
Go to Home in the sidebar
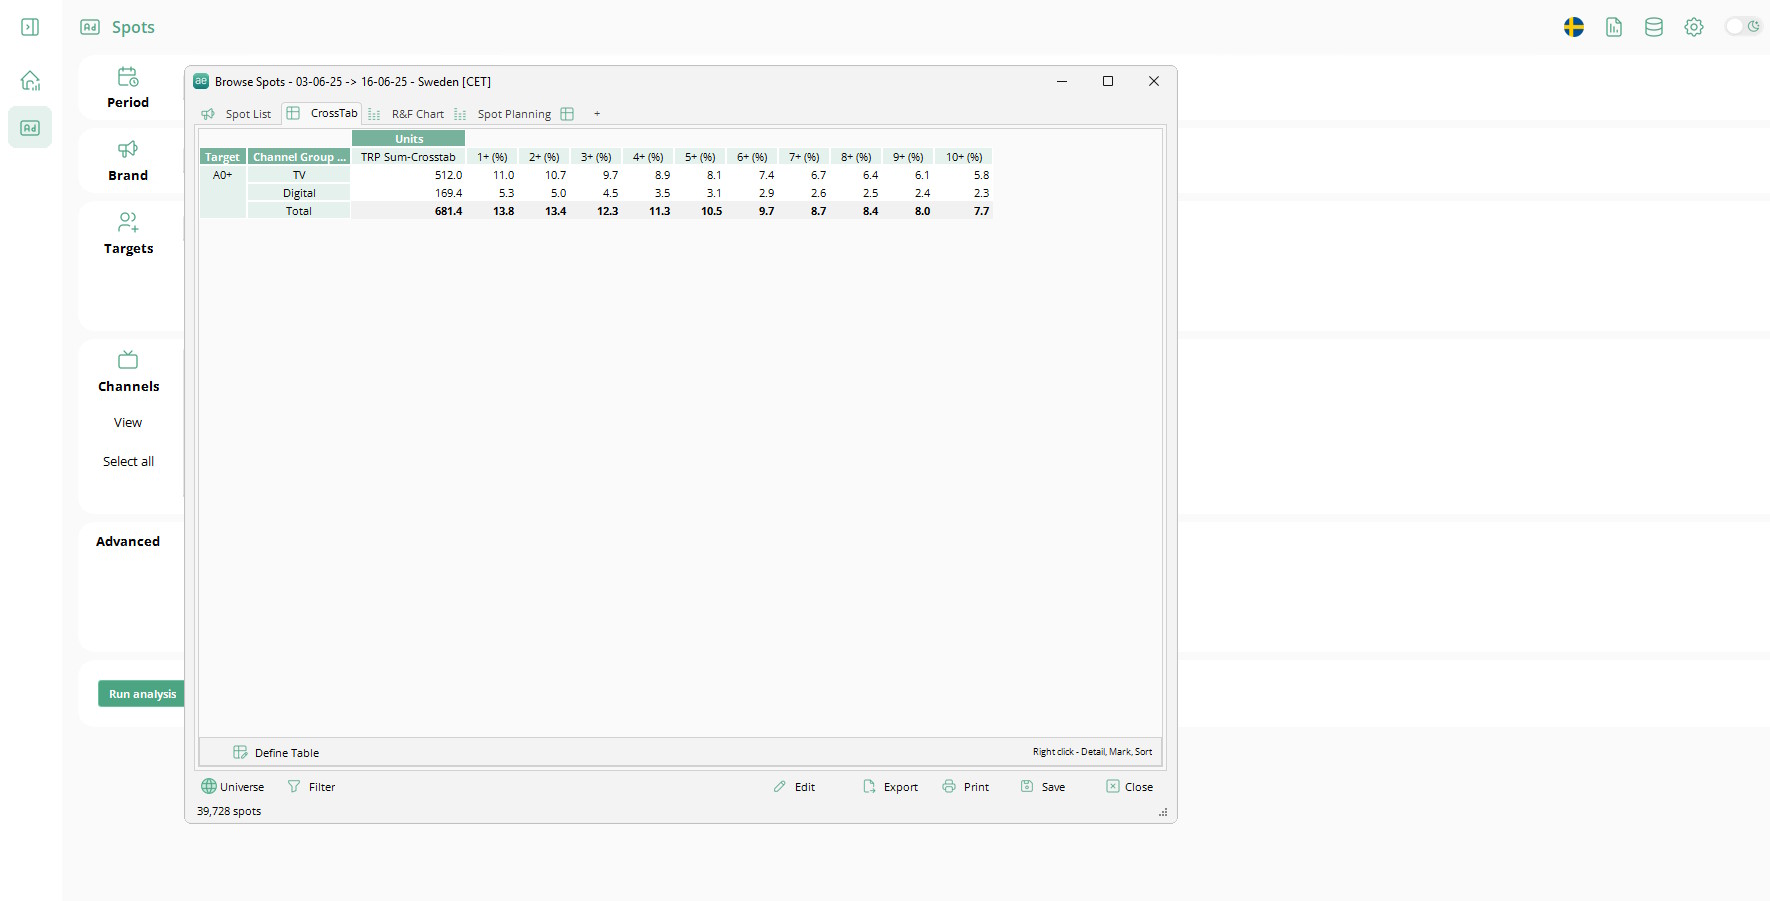30,80
